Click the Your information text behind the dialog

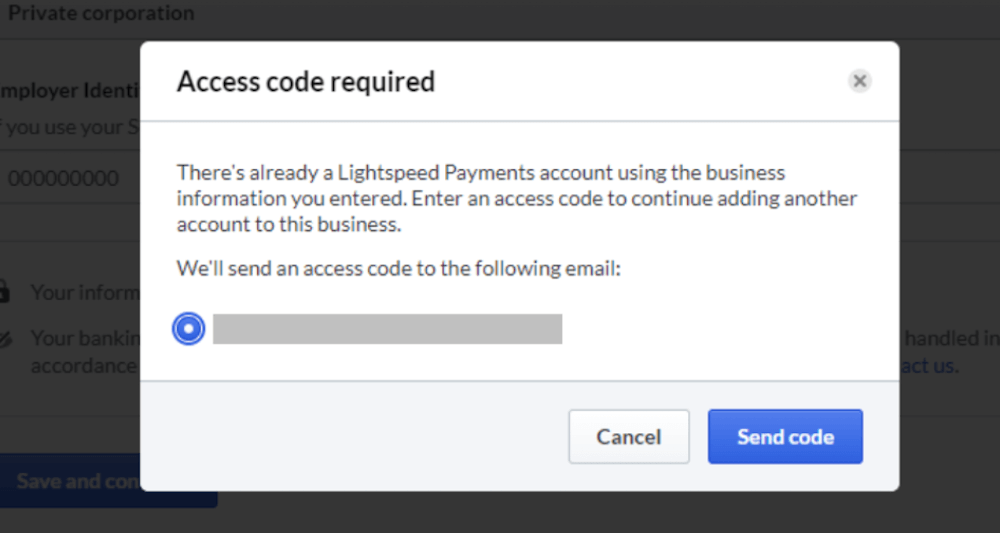tap(84, 293)
